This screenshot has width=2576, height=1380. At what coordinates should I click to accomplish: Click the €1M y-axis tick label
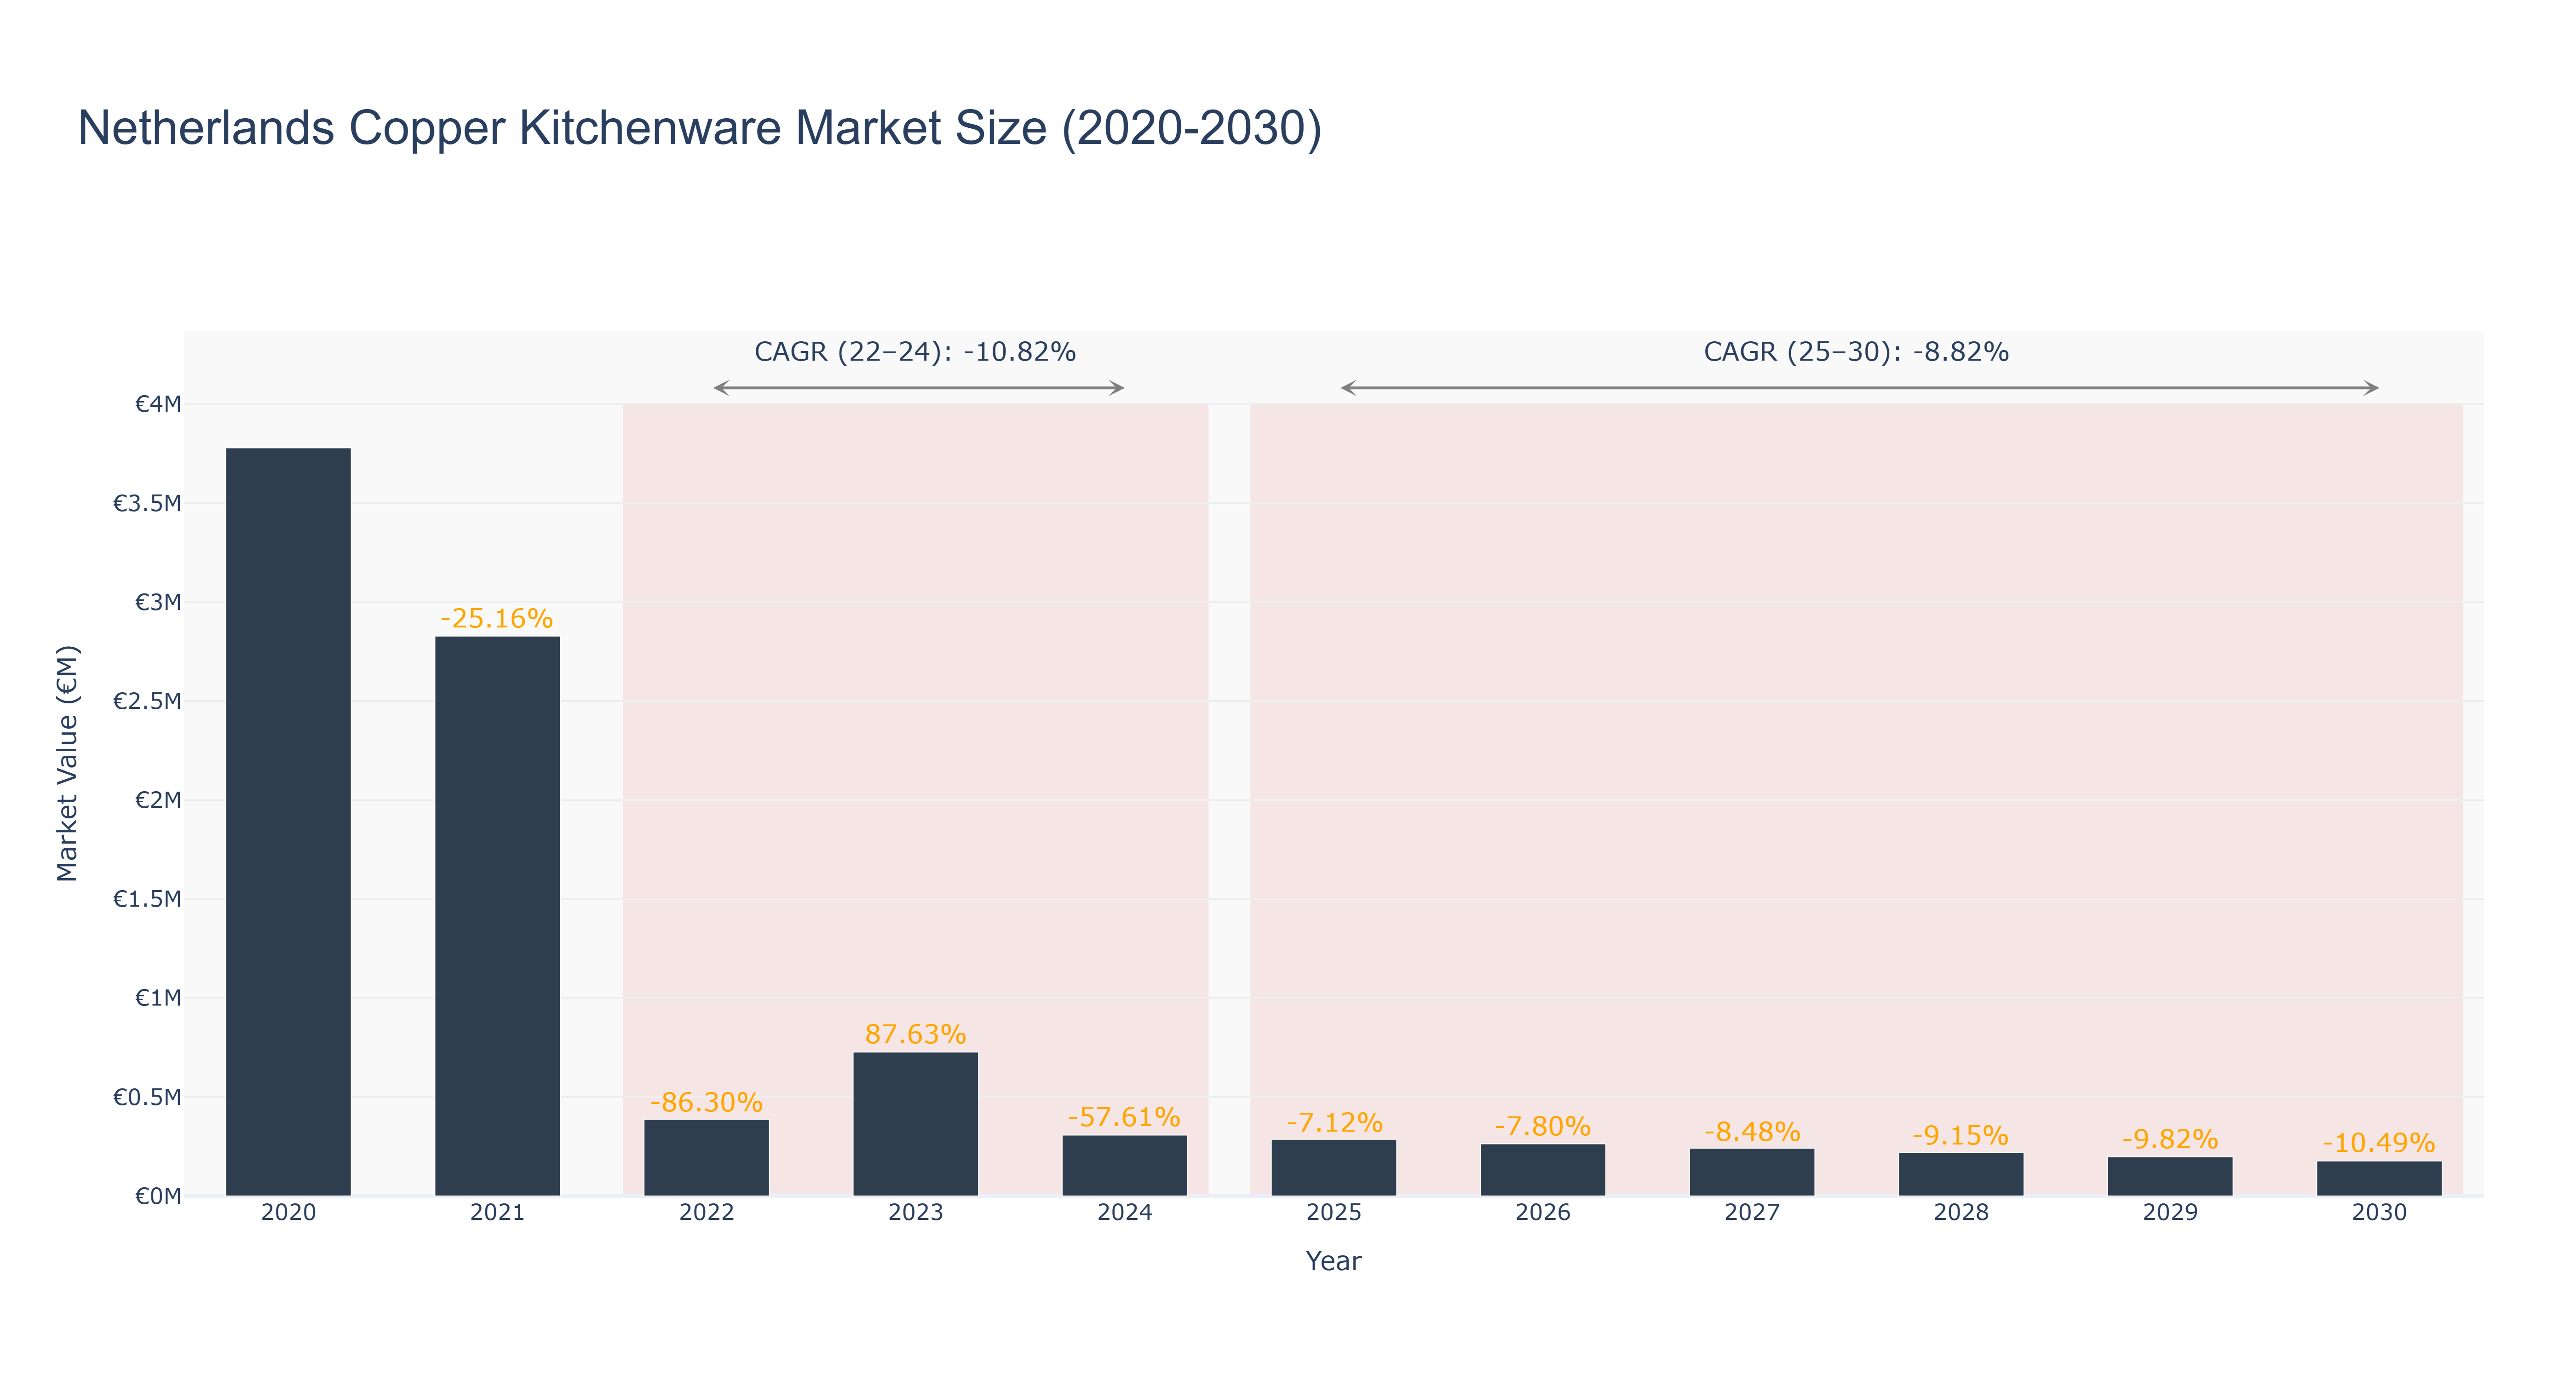pos(158,998)
